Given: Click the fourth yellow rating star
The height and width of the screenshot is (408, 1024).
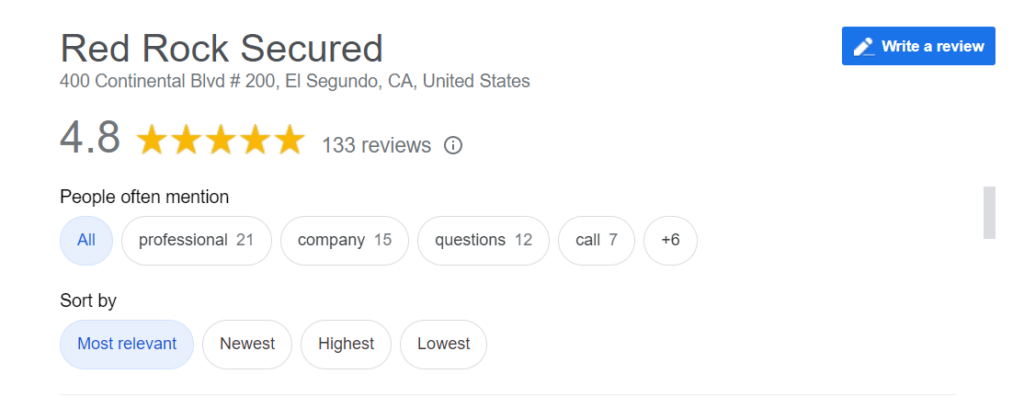Looking at the screenshot, I should [x=255, y=140].
